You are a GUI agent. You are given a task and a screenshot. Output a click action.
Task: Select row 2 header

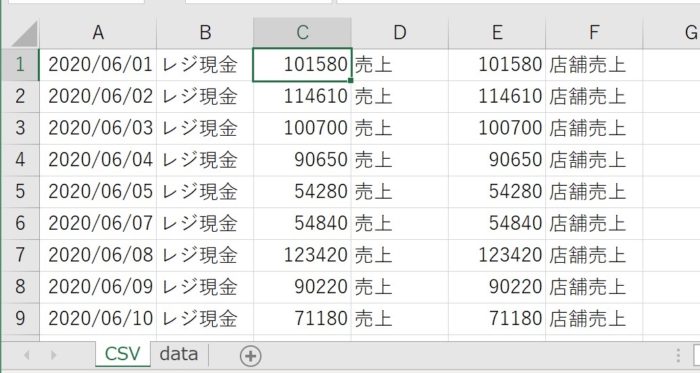click(20, 96)
